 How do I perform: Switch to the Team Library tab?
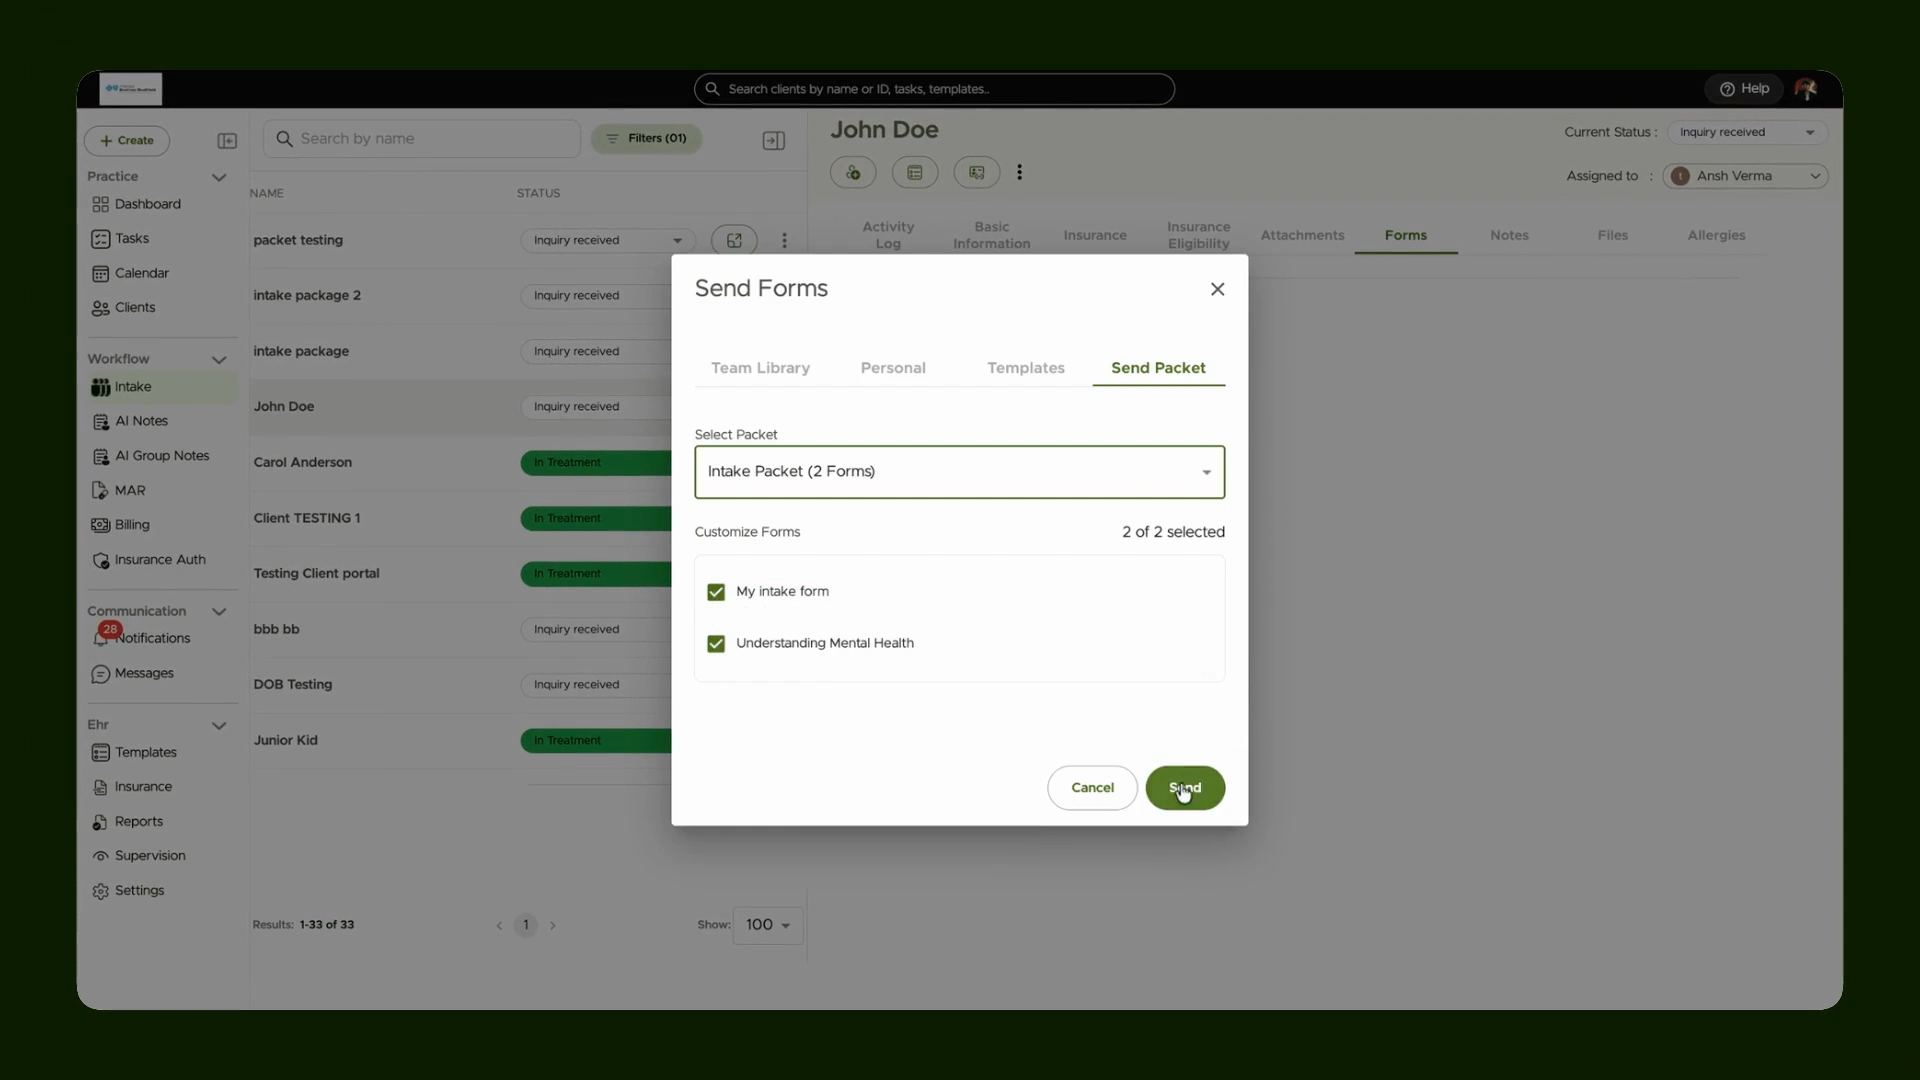760,368
